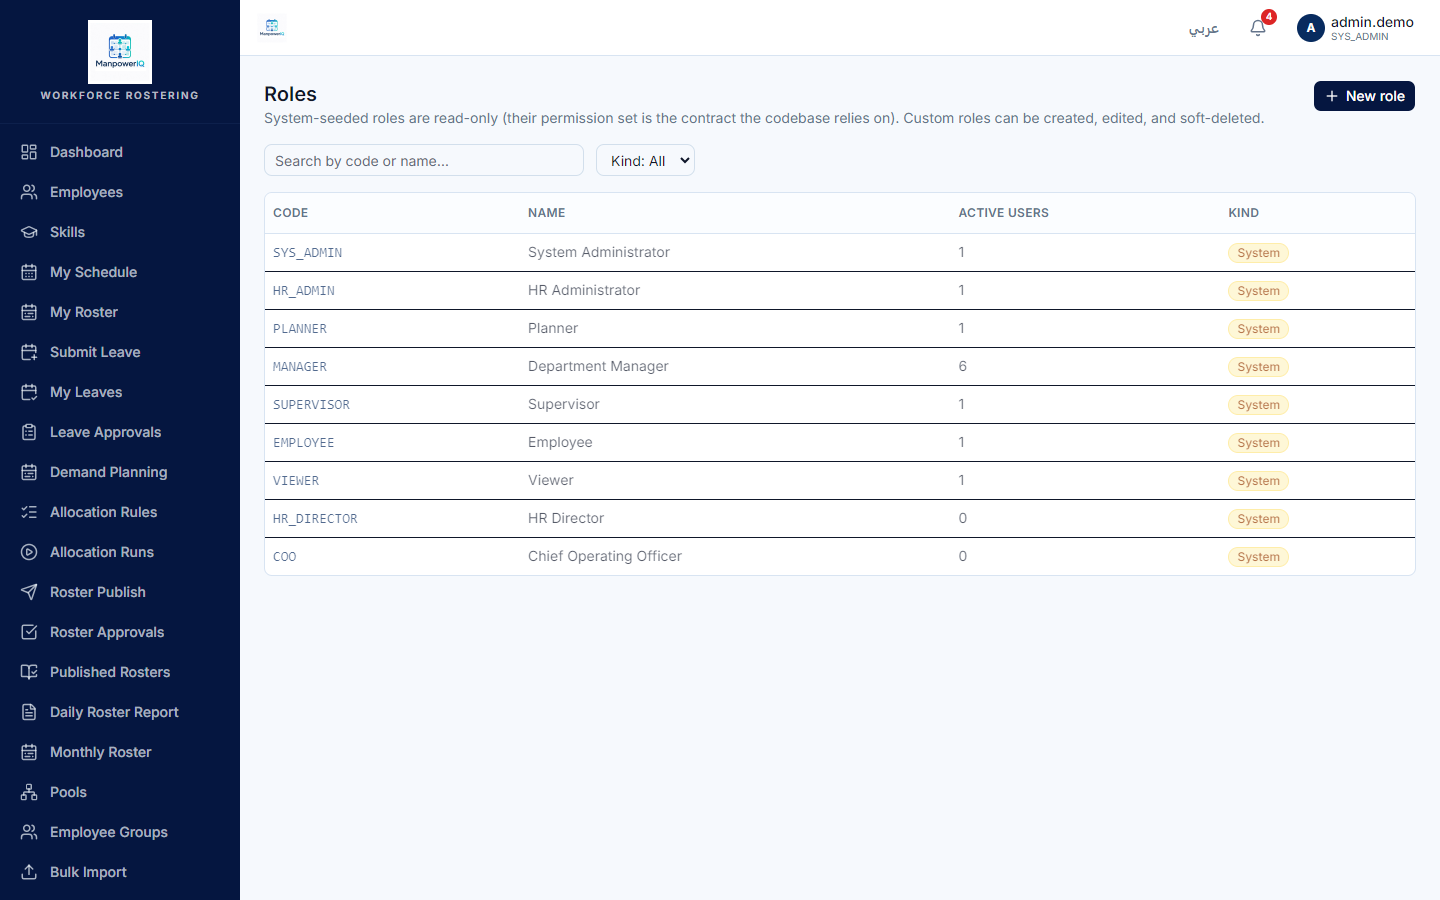The height and width of the screenshot is (900, 1440).
Task: Switch language to Arabic عربي
Action: point(1204,29)
